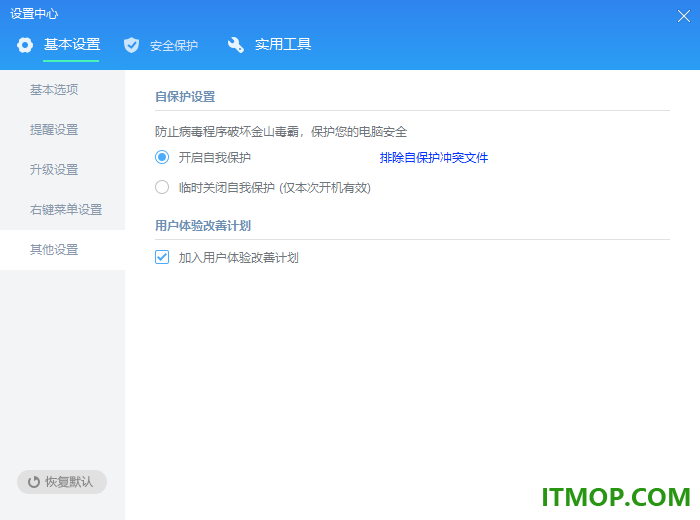This screenshot has height=520, width=700.
Task: Click the wrench icon beside 实用工具
Action: tap(236, 45)
